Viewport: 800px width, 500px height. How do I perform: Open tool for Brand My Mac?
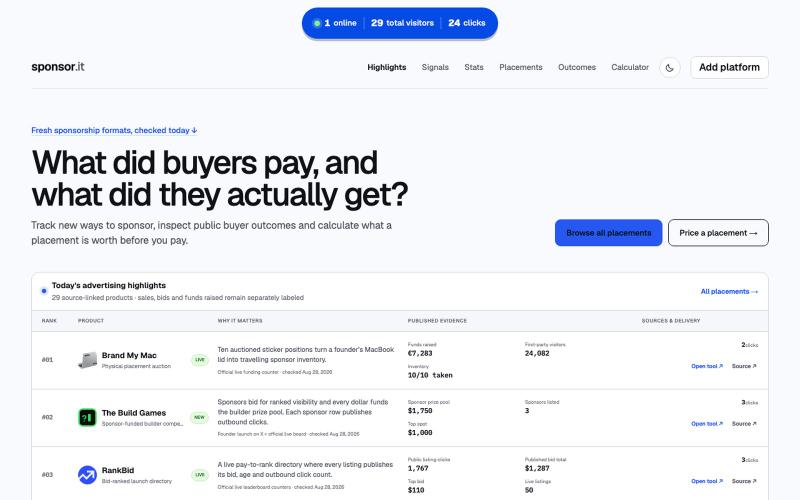click(x=707, y=366)
